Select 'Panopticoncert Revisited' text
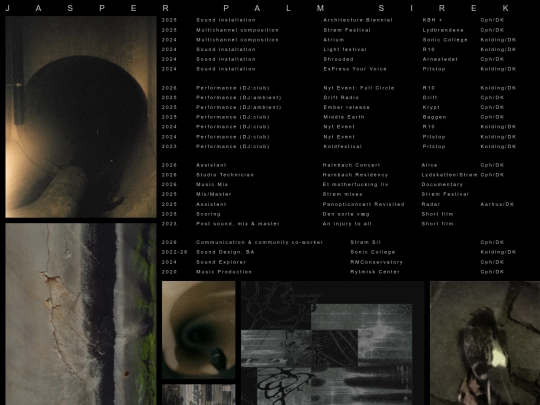This screenshot has width=540, height=405. coord(363,204)
